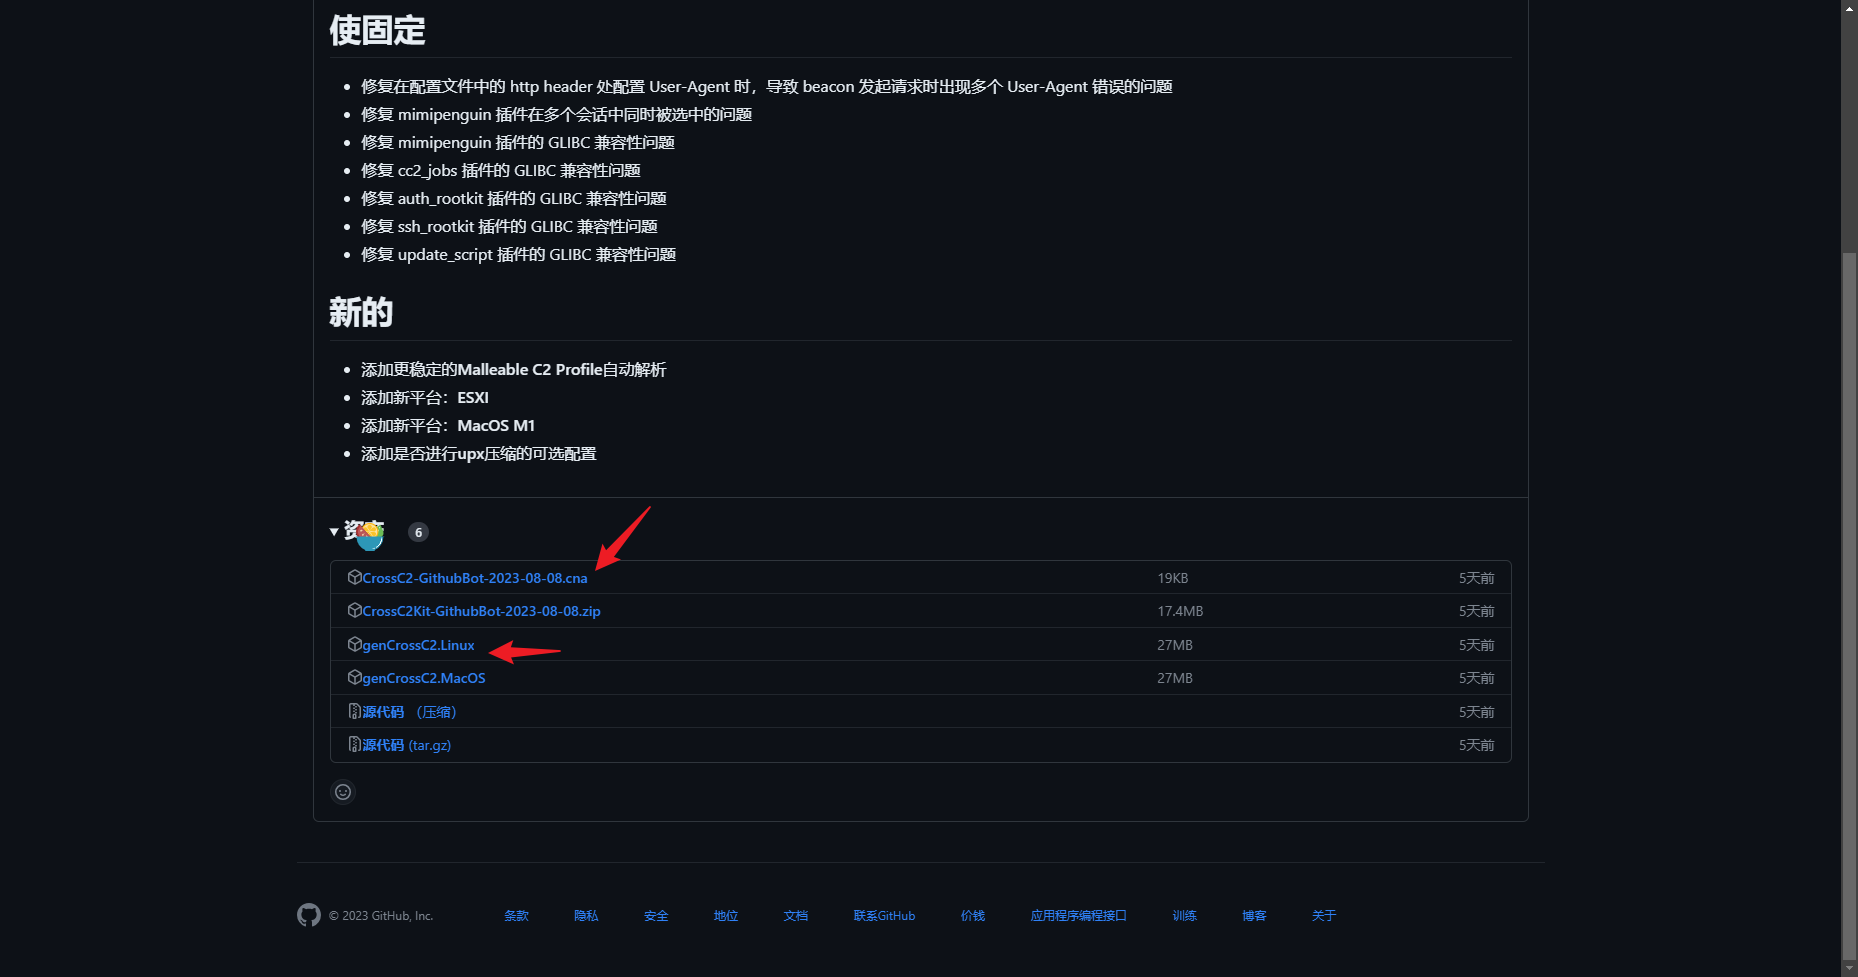Click the package icon beside CrossC2-GithubBot-2023-08-08.cna
The height and width of the screenshot is (977, 1858).
356,577
